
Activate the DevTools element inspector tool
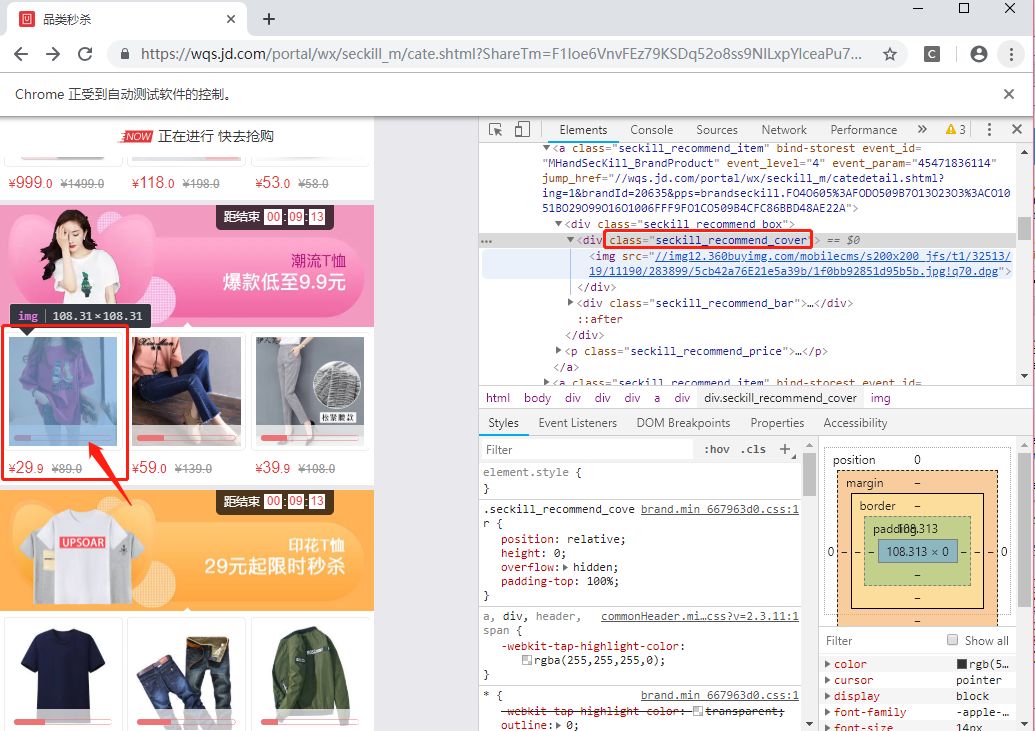(495, 129)
